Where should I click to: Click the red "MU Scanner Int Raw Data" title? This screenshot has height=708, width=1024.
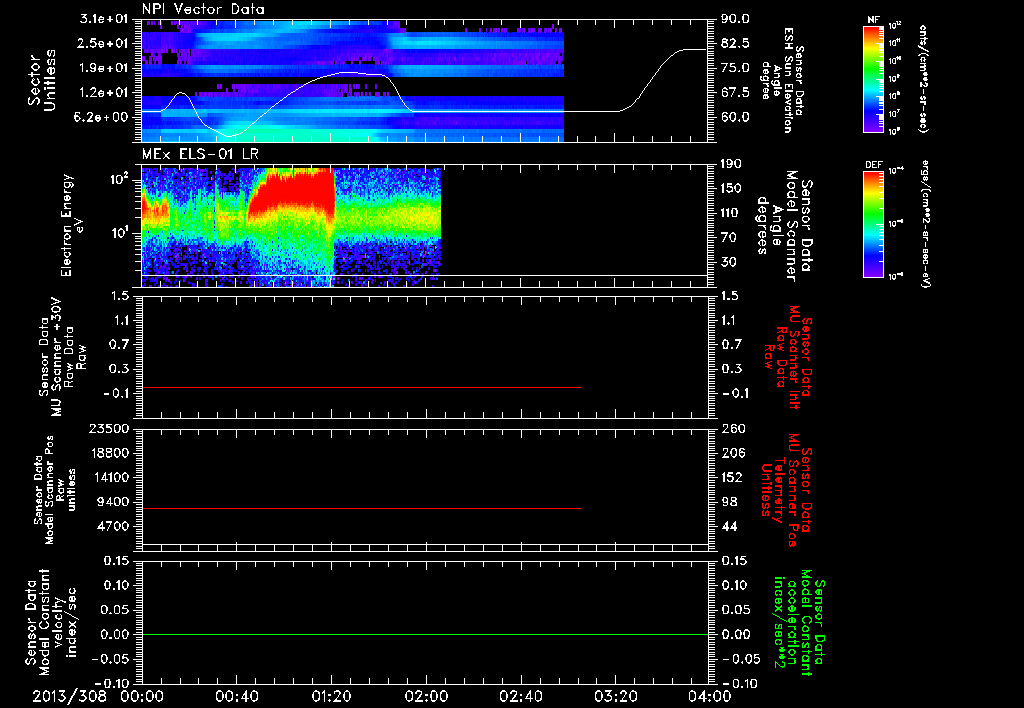788,357
